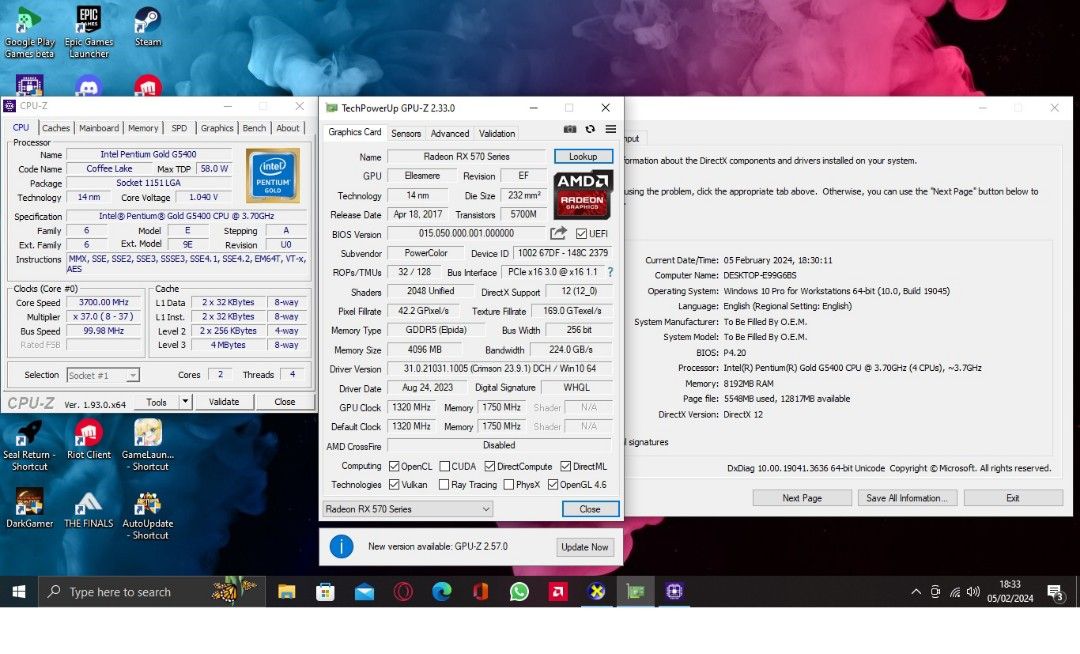
Task: Open WhatsApp from taskbar
Action: 519,591
